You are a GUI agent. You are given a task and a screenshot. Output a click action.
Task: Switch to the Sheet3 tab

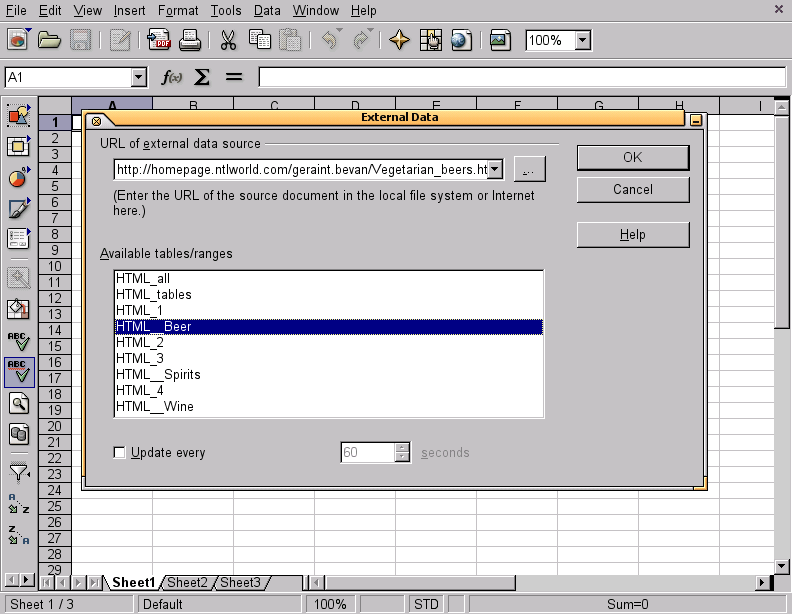(240, 583)
